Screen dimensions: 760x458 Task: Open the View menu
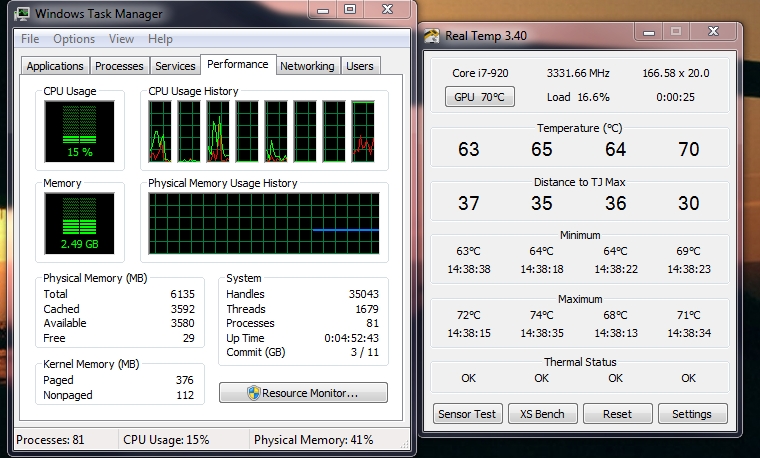(x=121, y=39)
